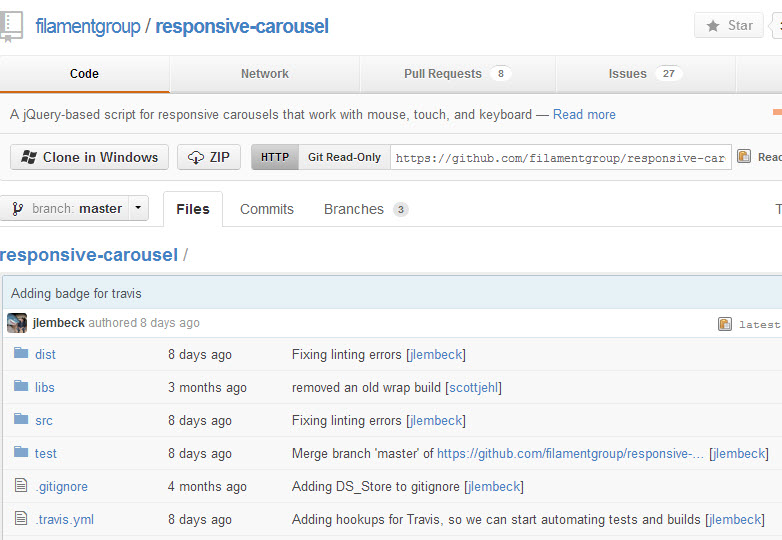
Task: Click the .travis.yml file icon
Action: pyautogui.click(x=21, y=518)
